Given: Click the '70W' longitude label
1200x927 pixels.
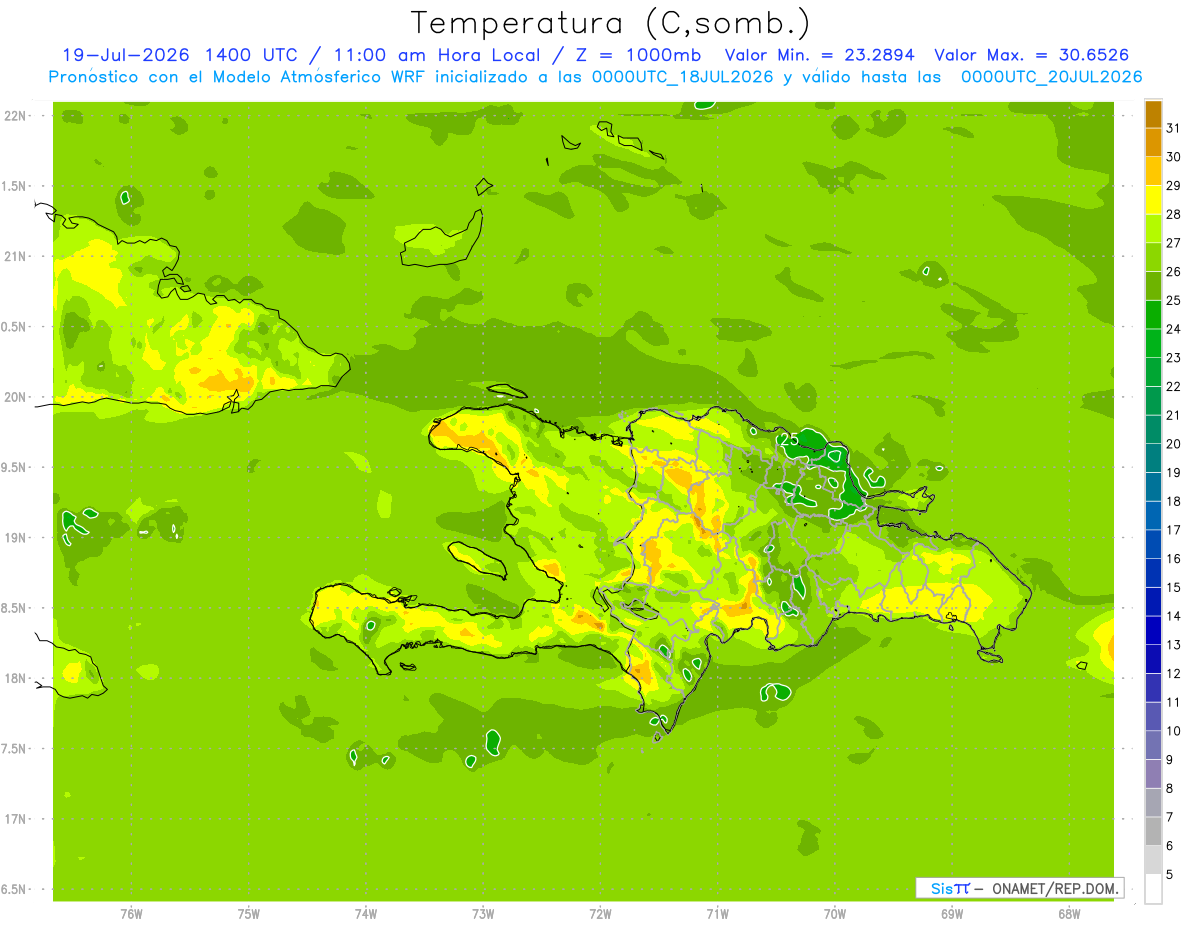Looking at the screenshot, I should pos(835,914).
